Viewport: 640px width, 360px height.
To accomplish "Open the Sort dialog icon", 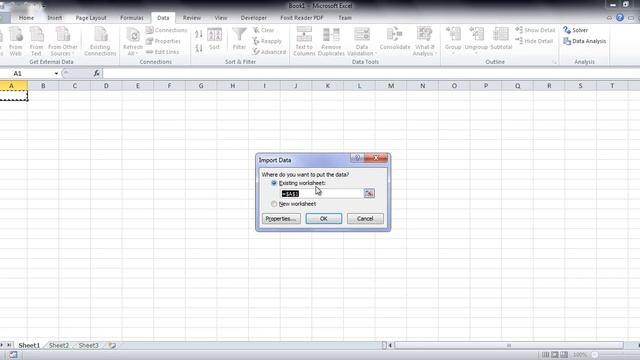I will tap(214, 39).
